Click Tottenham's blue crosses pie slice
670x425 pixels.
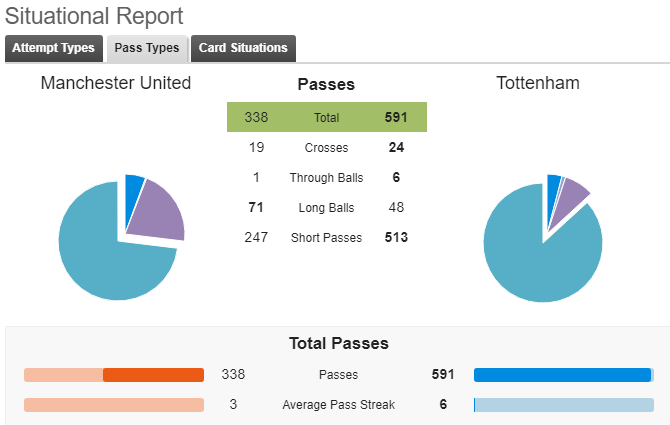pyautogui.click(x=552, y=194)
